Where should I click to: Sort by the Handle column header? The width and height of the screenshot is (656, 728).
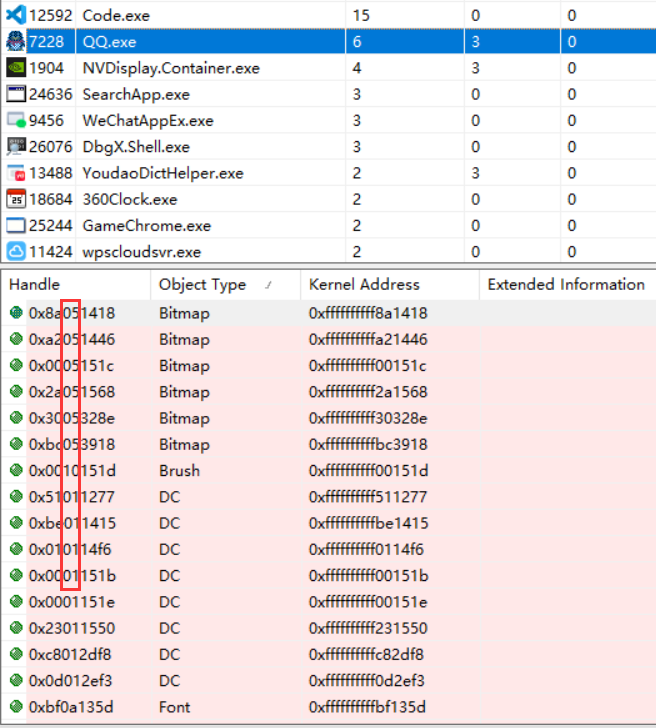tap(76, 284)
